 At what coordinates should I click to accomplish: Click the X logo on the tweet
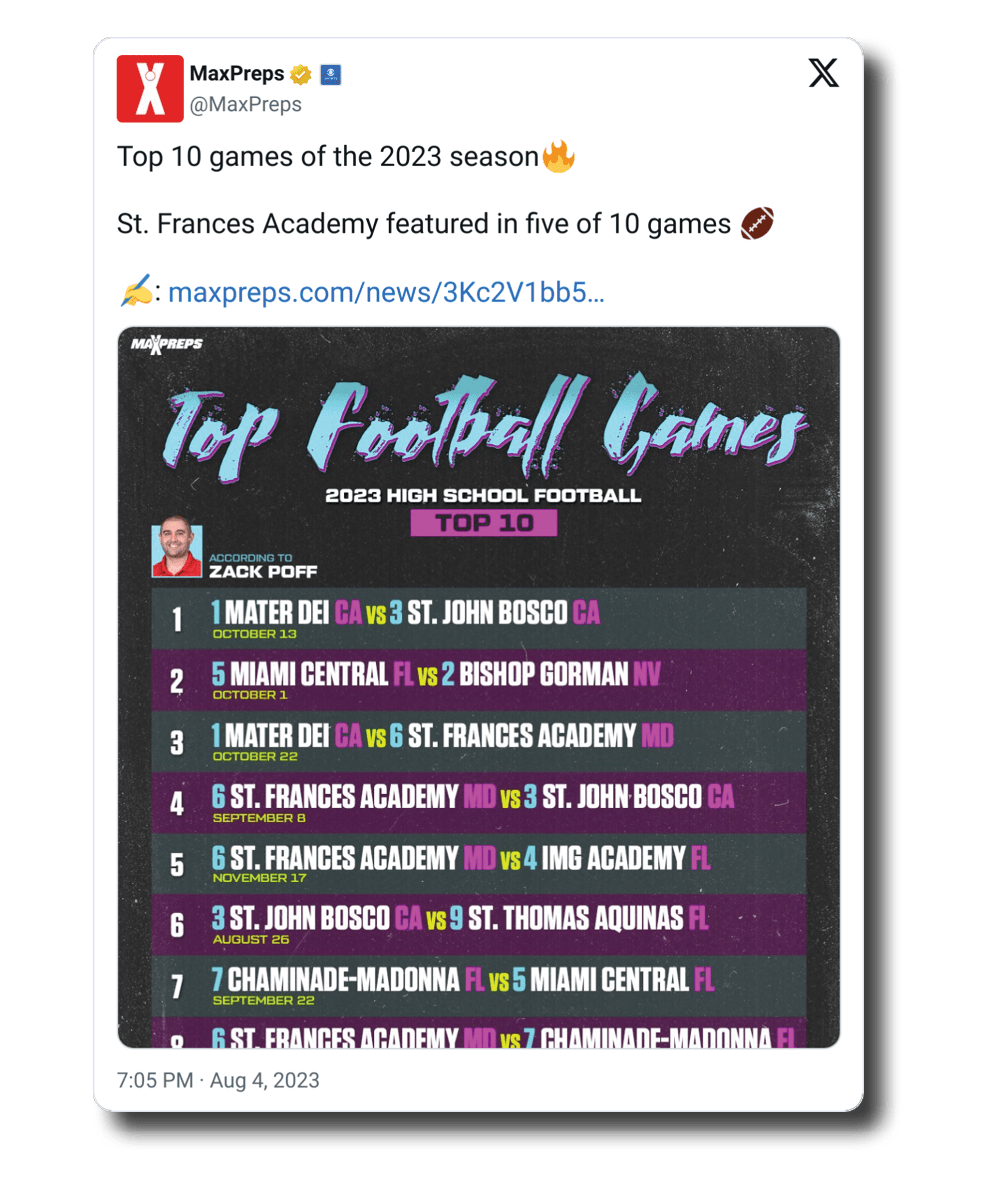(824, 73)
